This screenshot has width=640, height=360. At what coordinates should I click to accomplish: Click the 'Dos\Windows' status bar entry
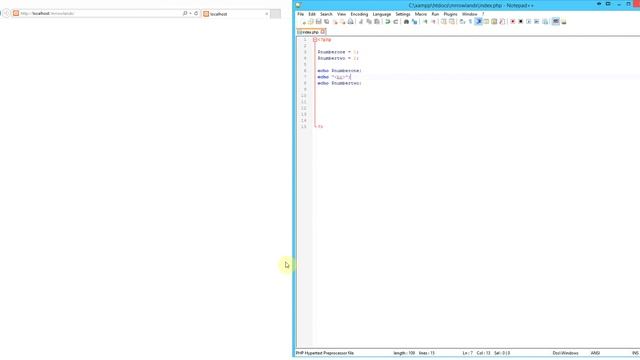pos(565,353)
